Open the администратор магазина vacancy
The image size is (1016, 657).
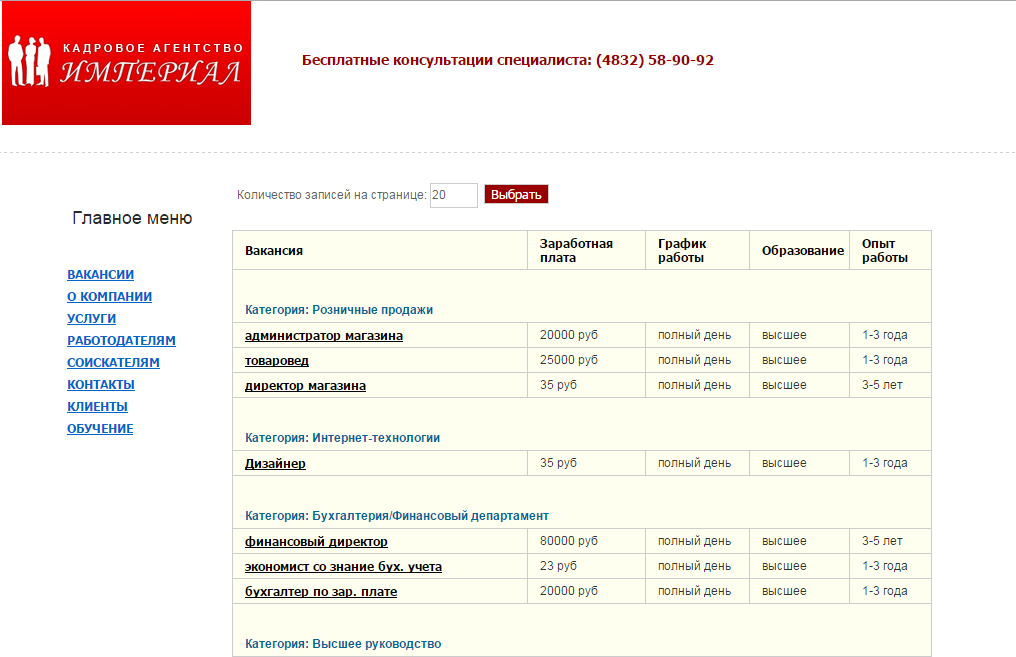coord(324,336)
